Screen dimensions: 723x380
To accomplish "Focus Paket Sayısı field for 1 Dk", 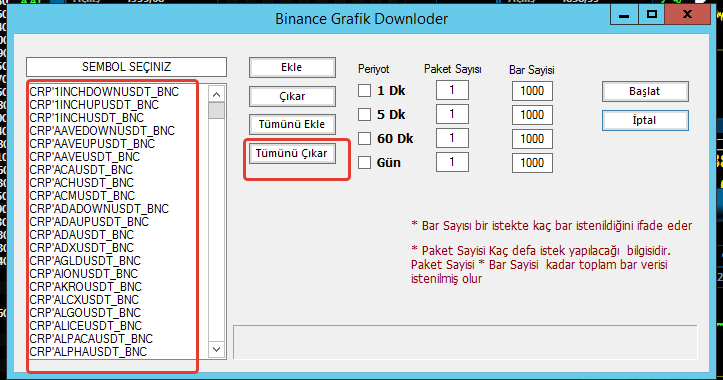I will [x=452, y=90].
